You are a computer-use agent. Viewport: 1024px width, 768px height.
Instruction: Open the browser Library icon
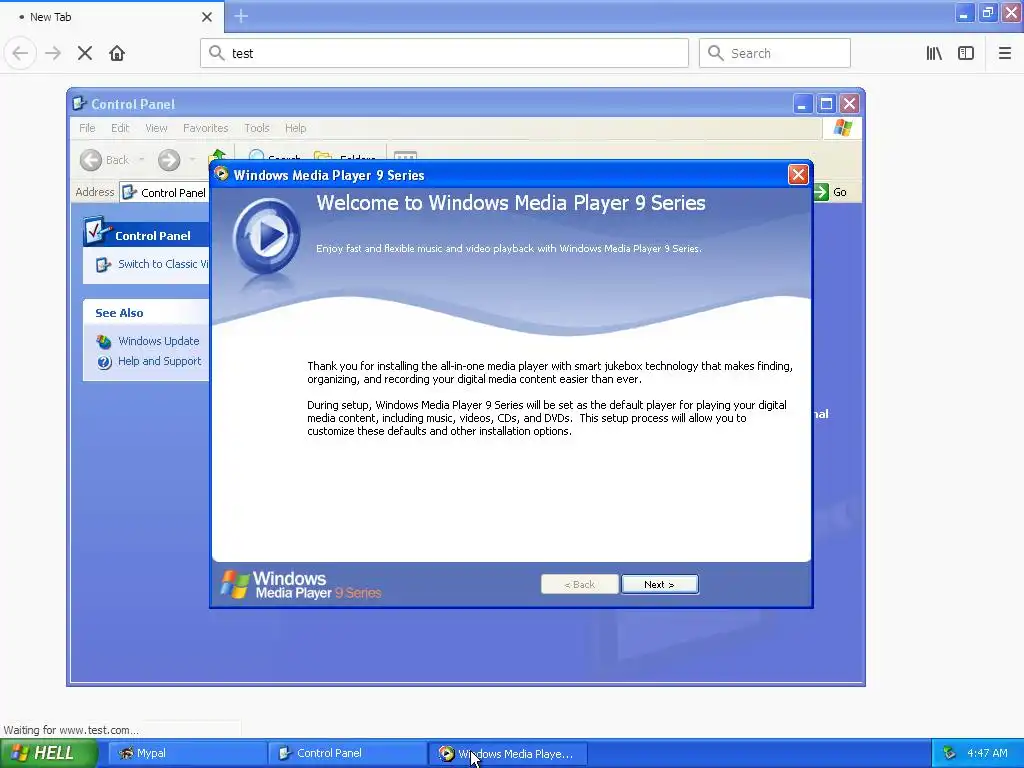934,53
